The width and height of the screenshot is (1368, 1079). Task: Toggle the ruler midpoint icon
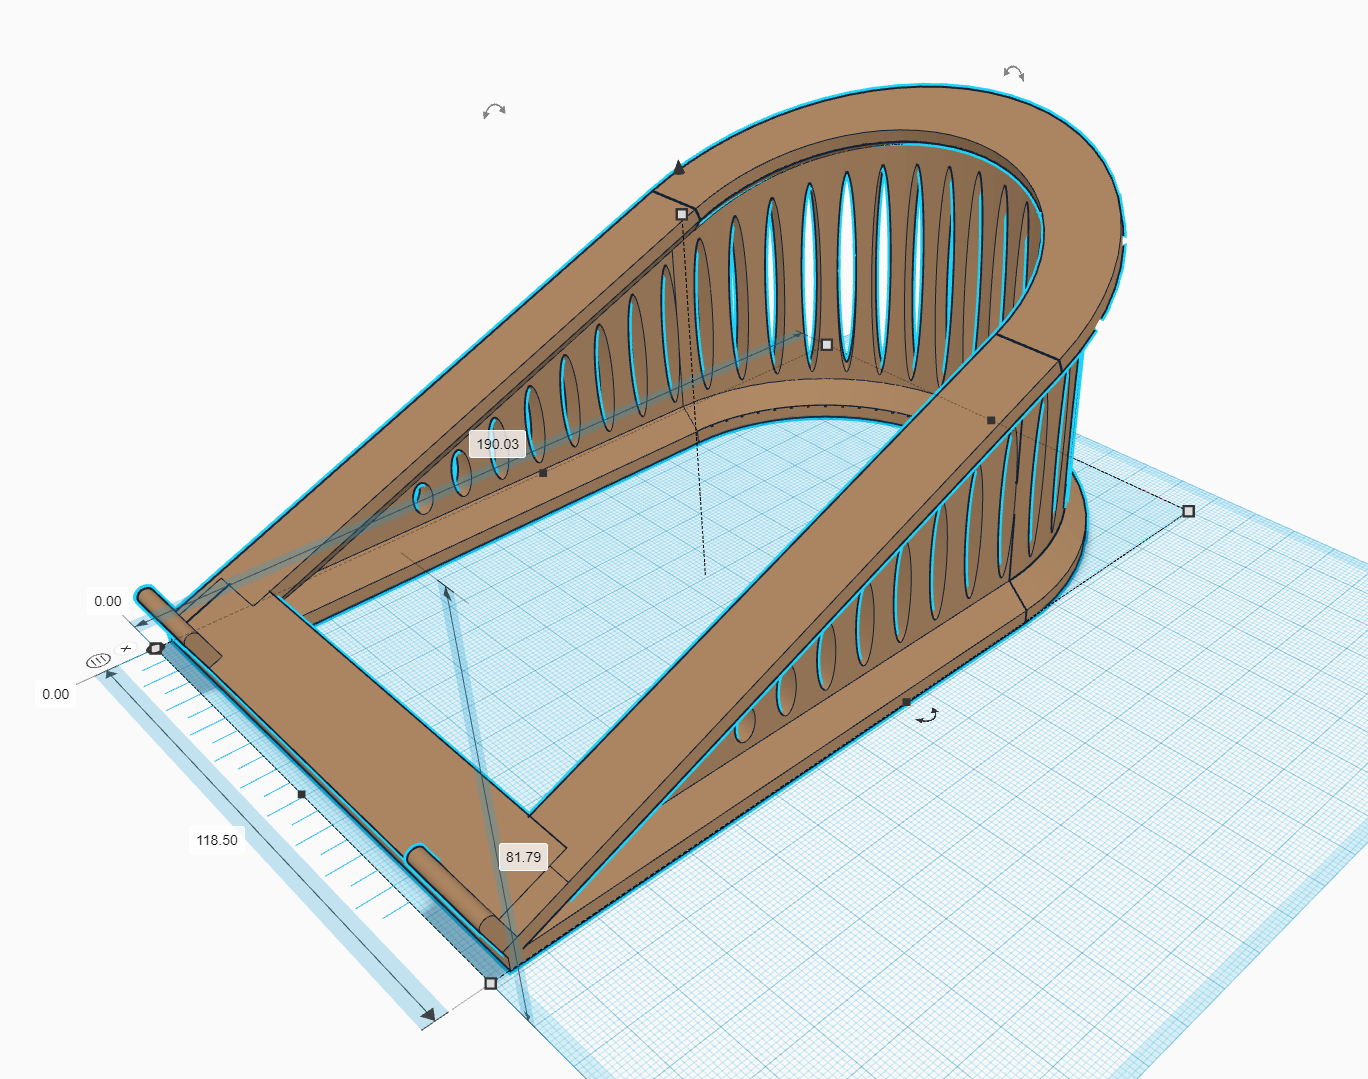pos(97,659)
